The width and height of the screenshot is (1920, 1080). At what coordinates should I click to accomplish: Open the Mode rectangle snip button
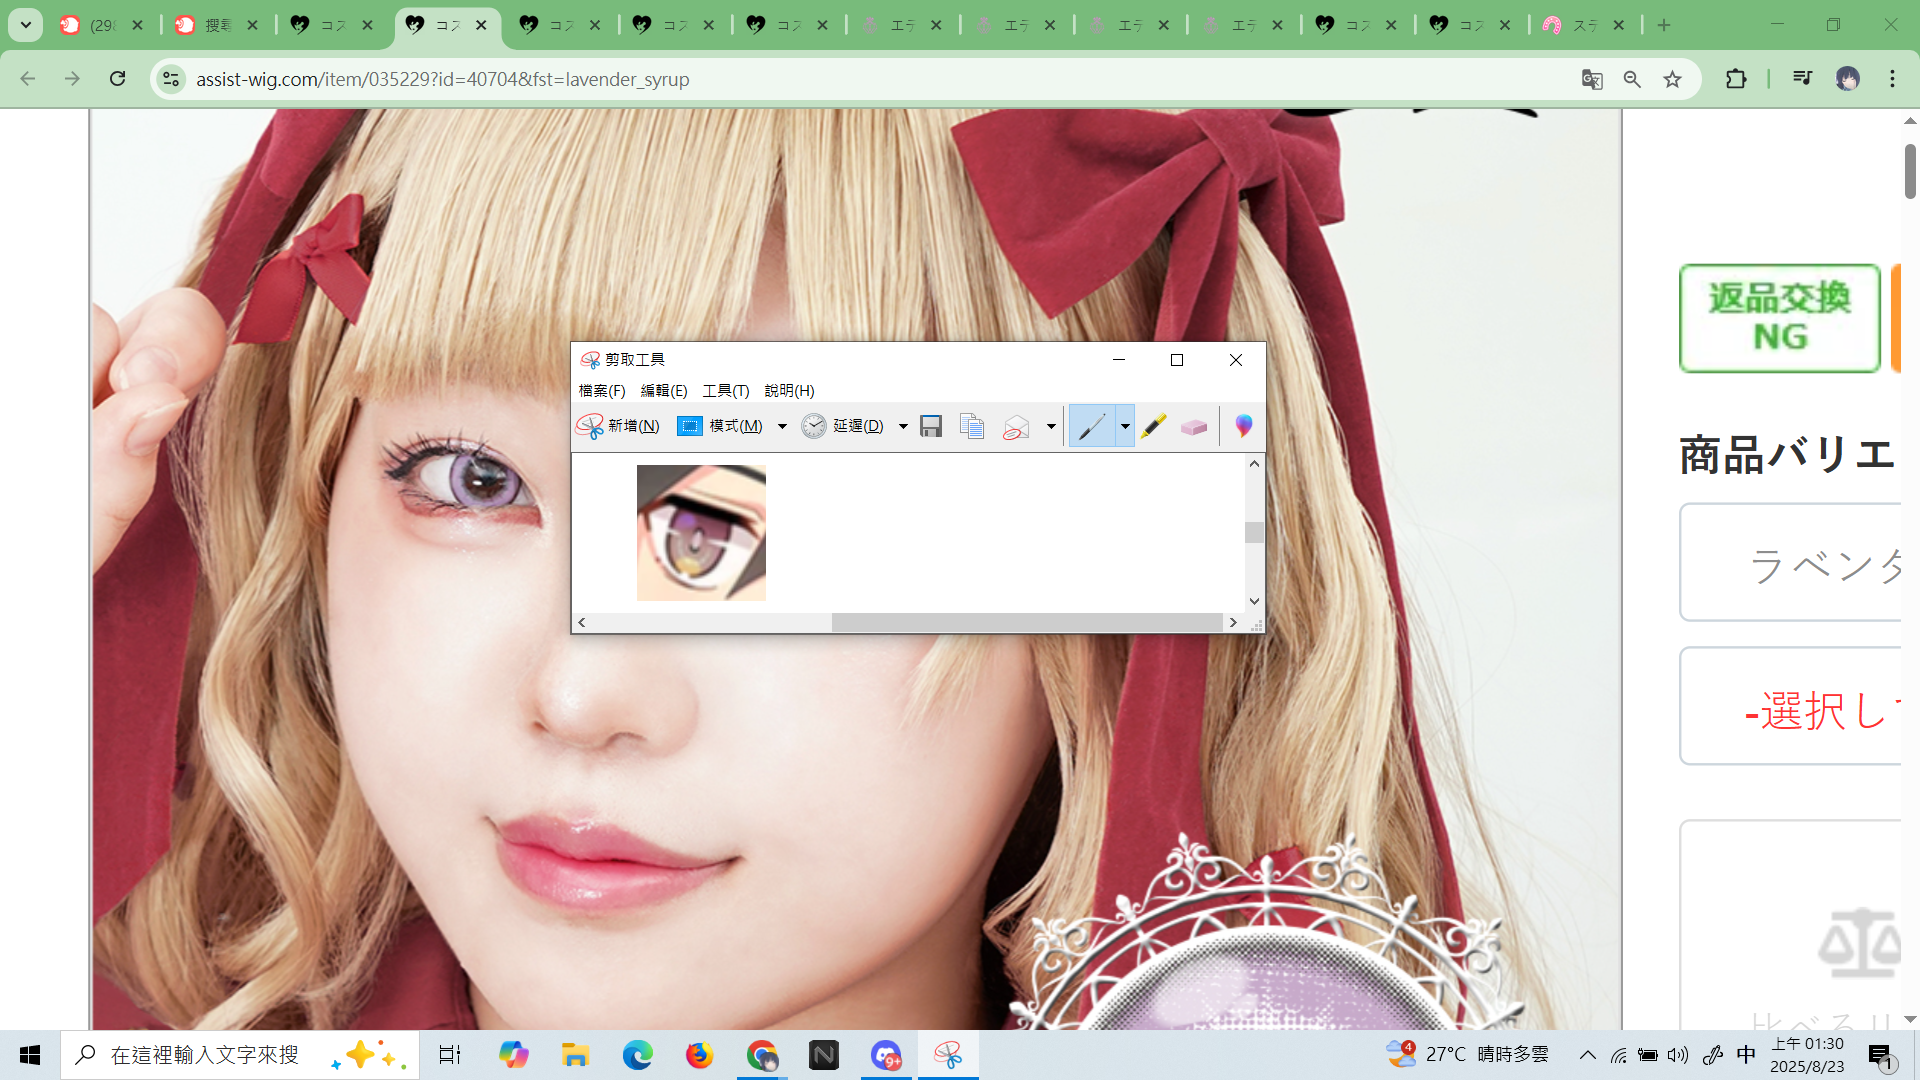point(720,426)
